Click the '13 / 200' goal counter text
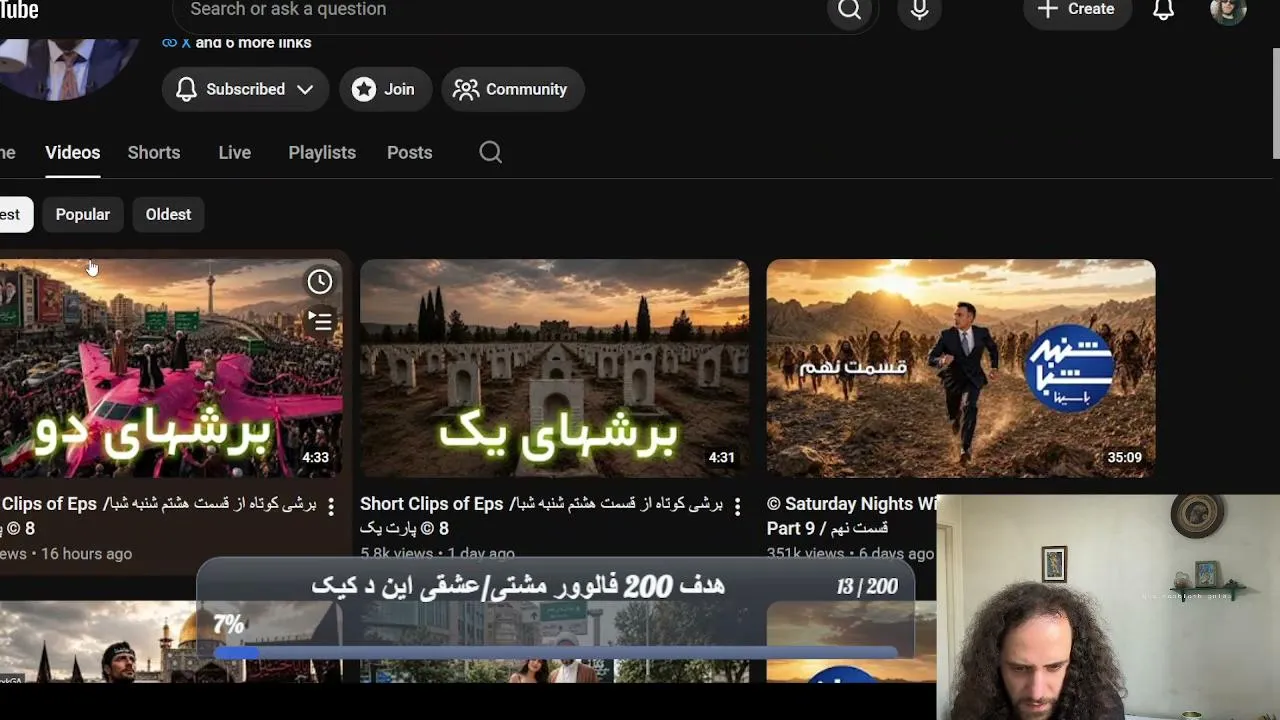This screenshot has height=720, width=1280. (x=867, y=587)
